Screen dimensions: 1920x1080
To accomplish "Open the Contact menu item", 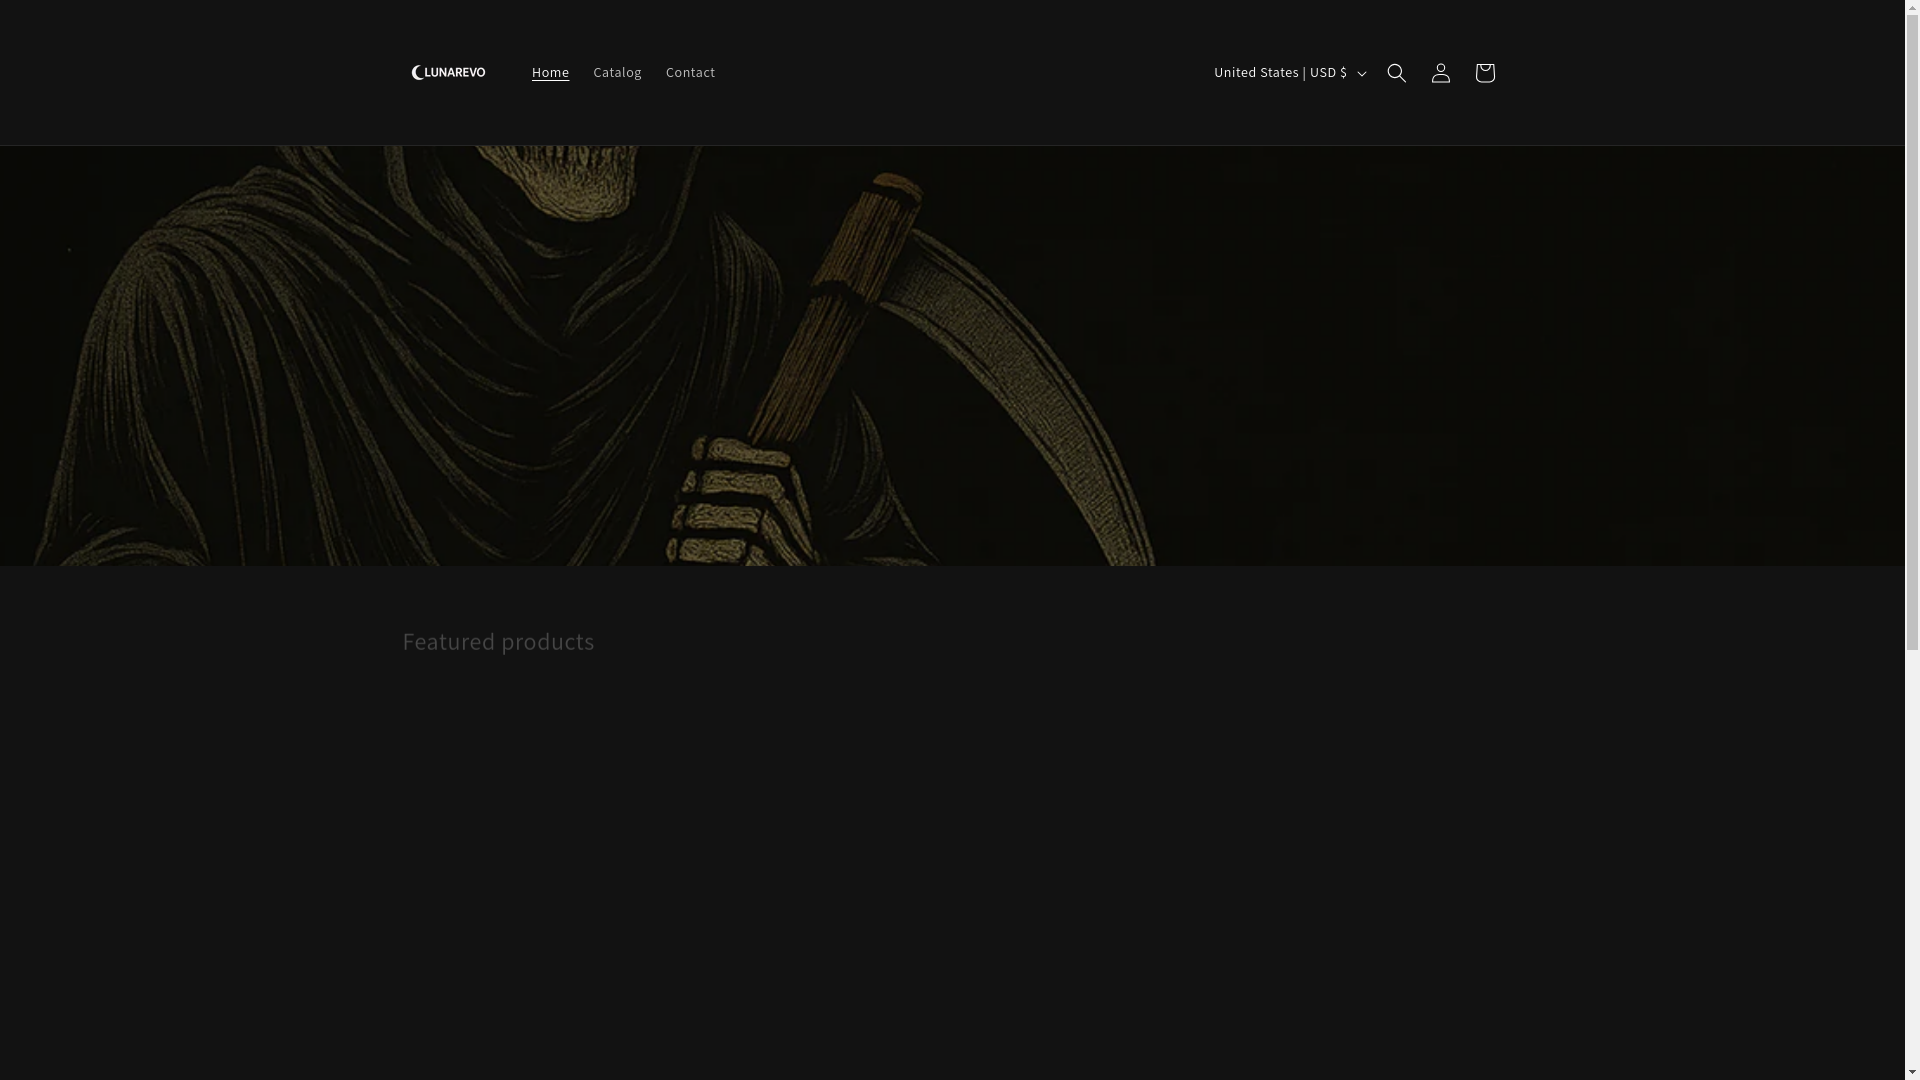I will click(x=690, y=72).
